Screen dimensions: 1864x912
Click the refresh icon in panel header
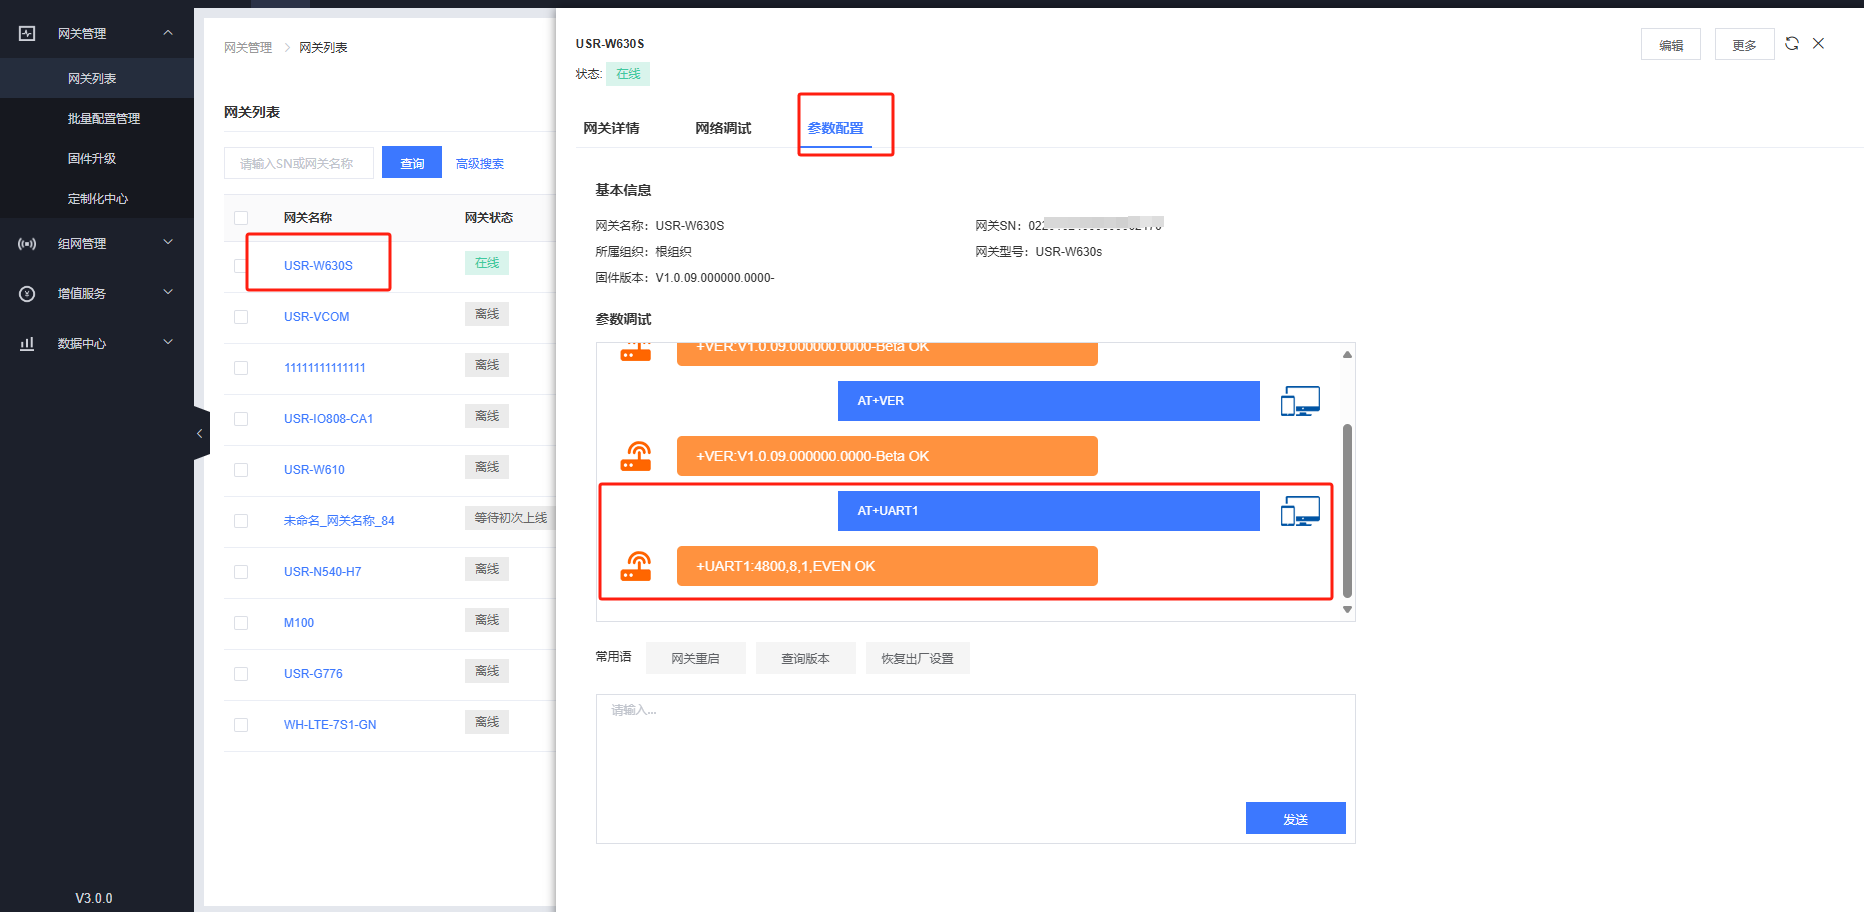pos(1792,44)
